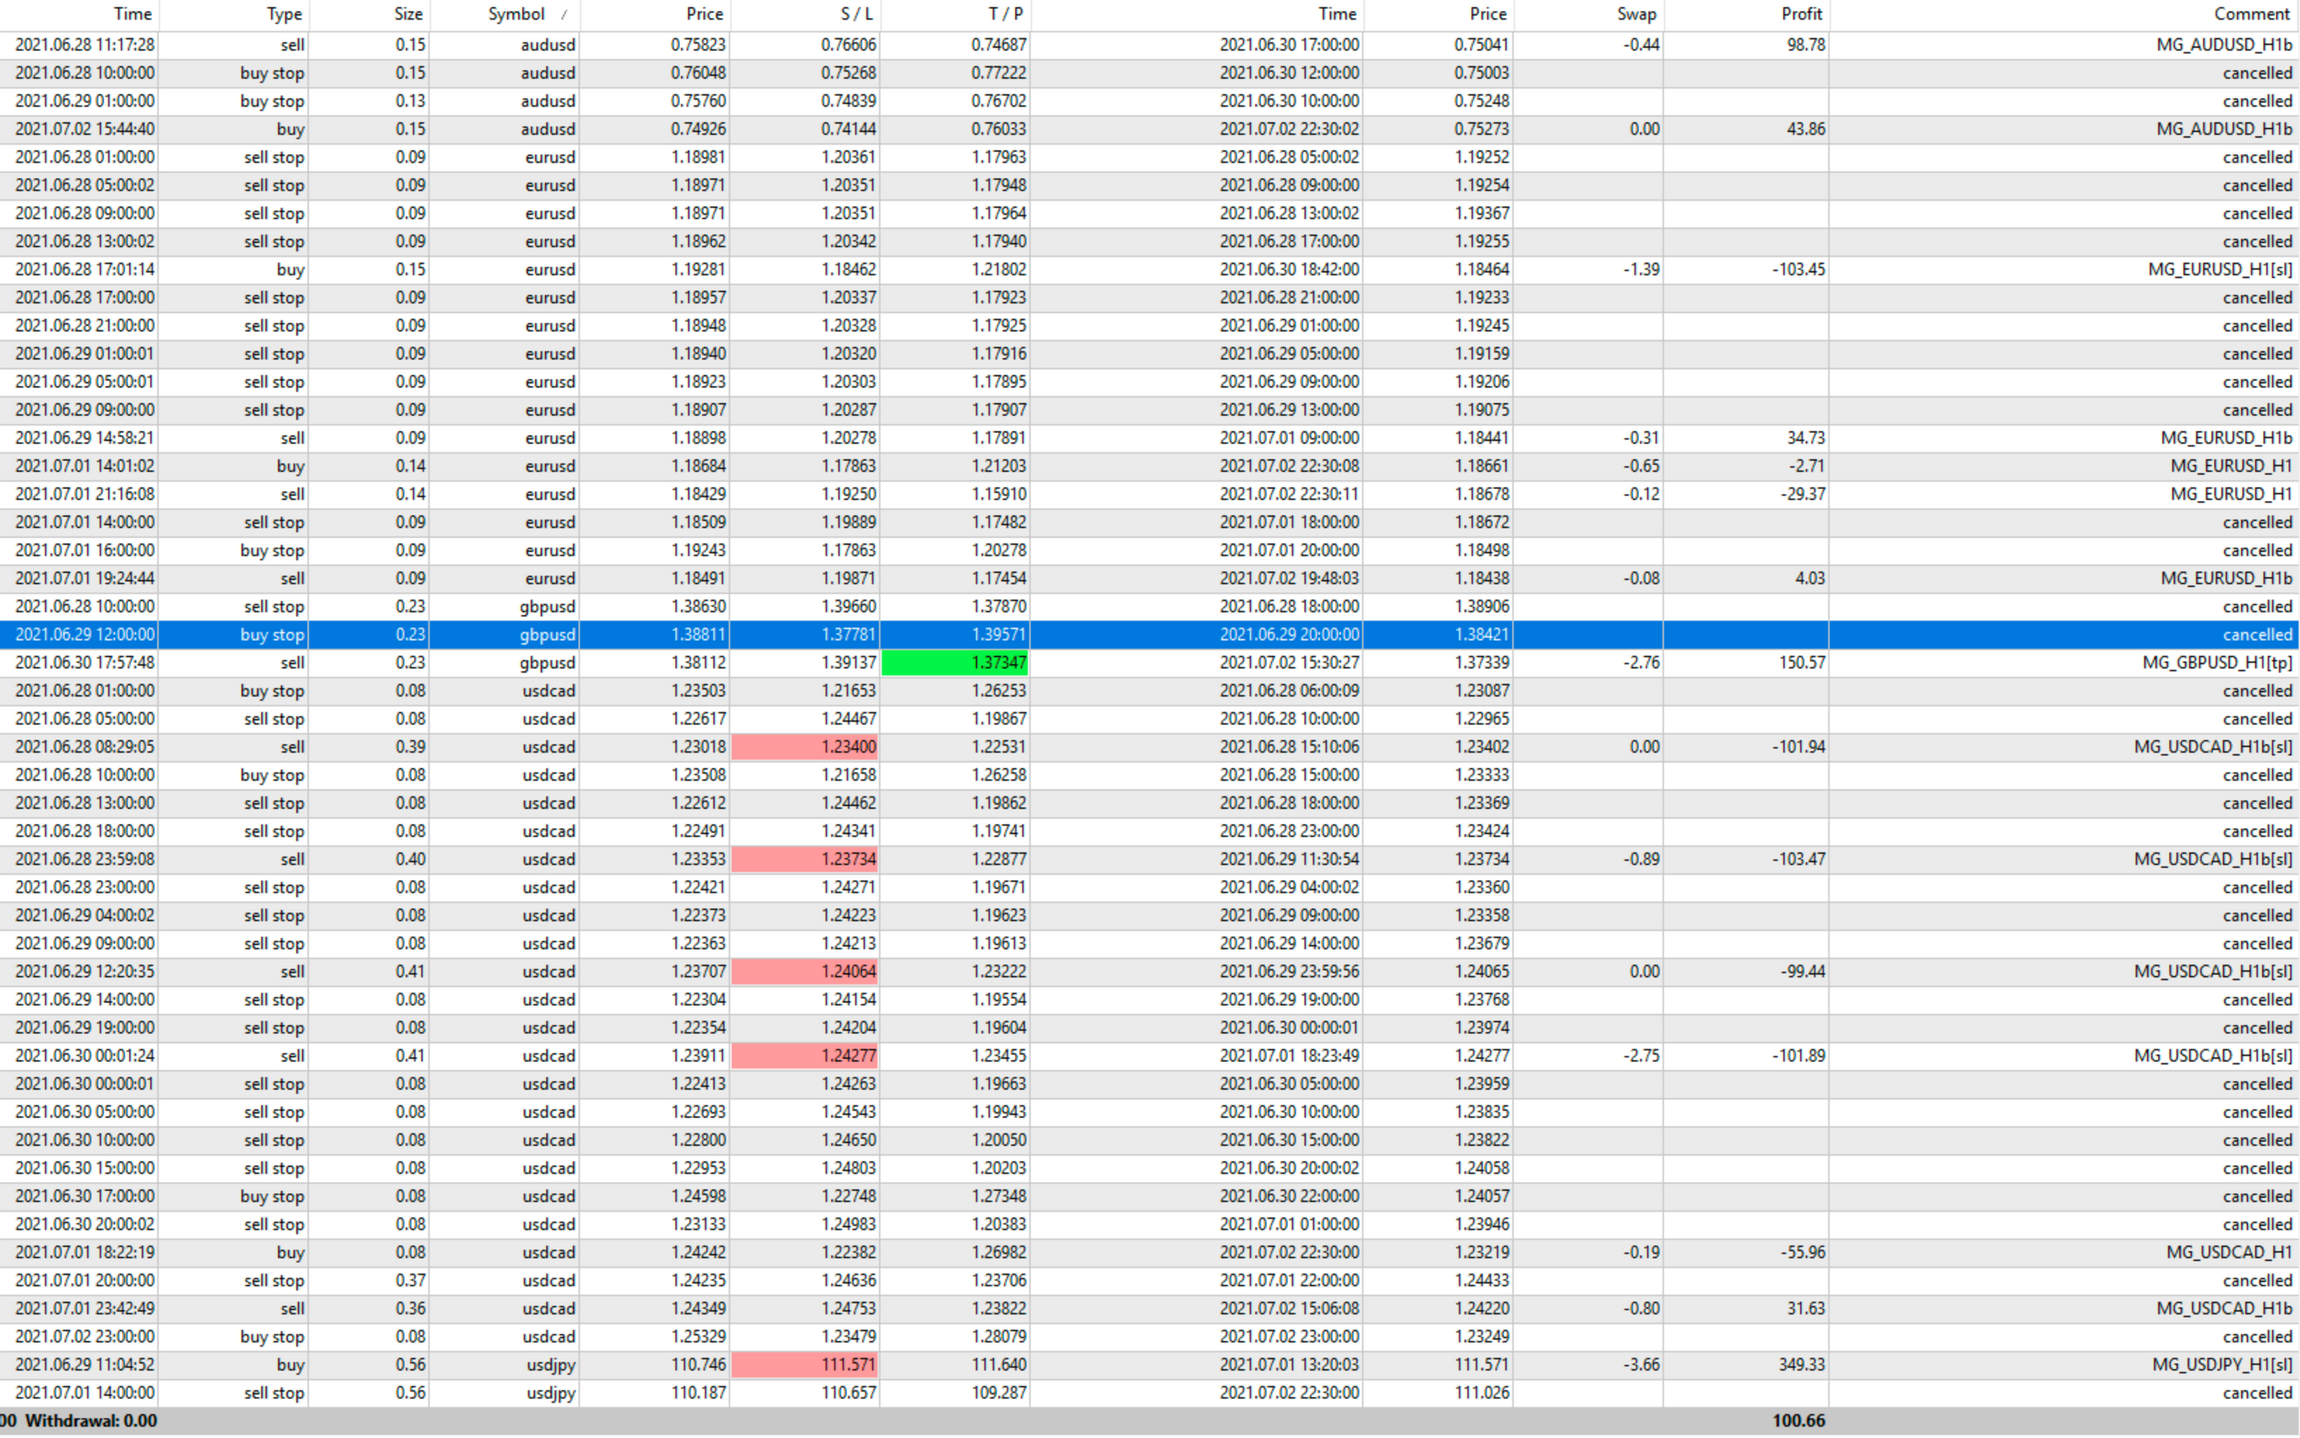
Task: Sort by the Type column header
Action: coord(284,14)
